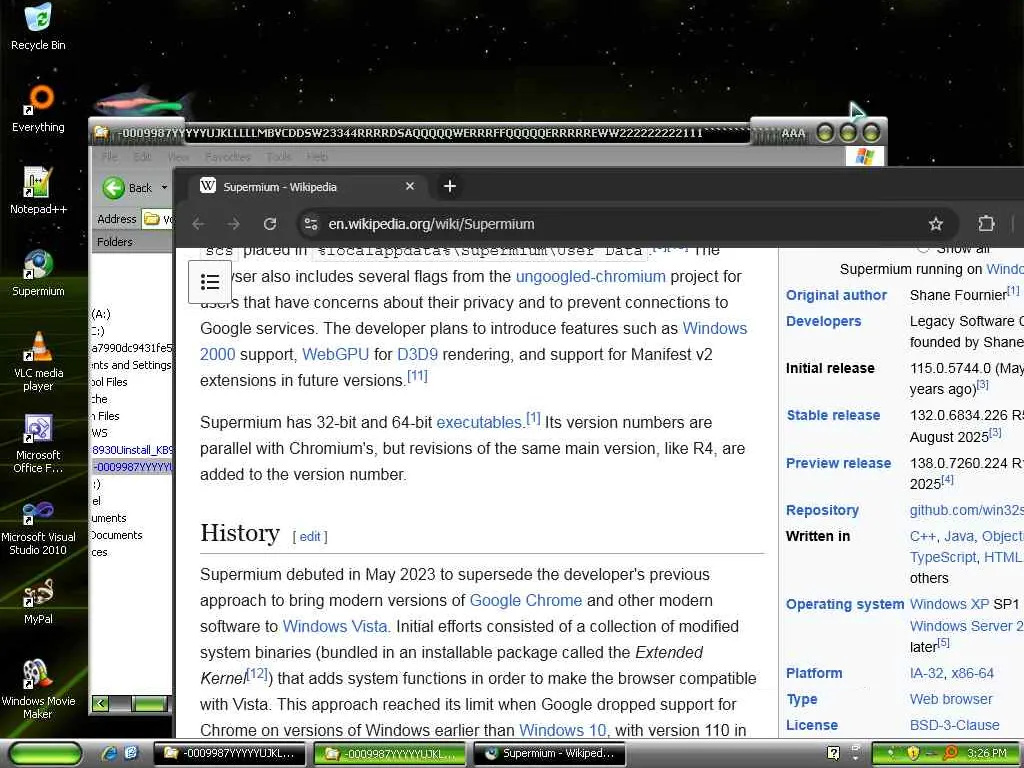The height and width of the screenshot is (768, 1024).
Task: Open the green Start button
Action: coord(45,753)
